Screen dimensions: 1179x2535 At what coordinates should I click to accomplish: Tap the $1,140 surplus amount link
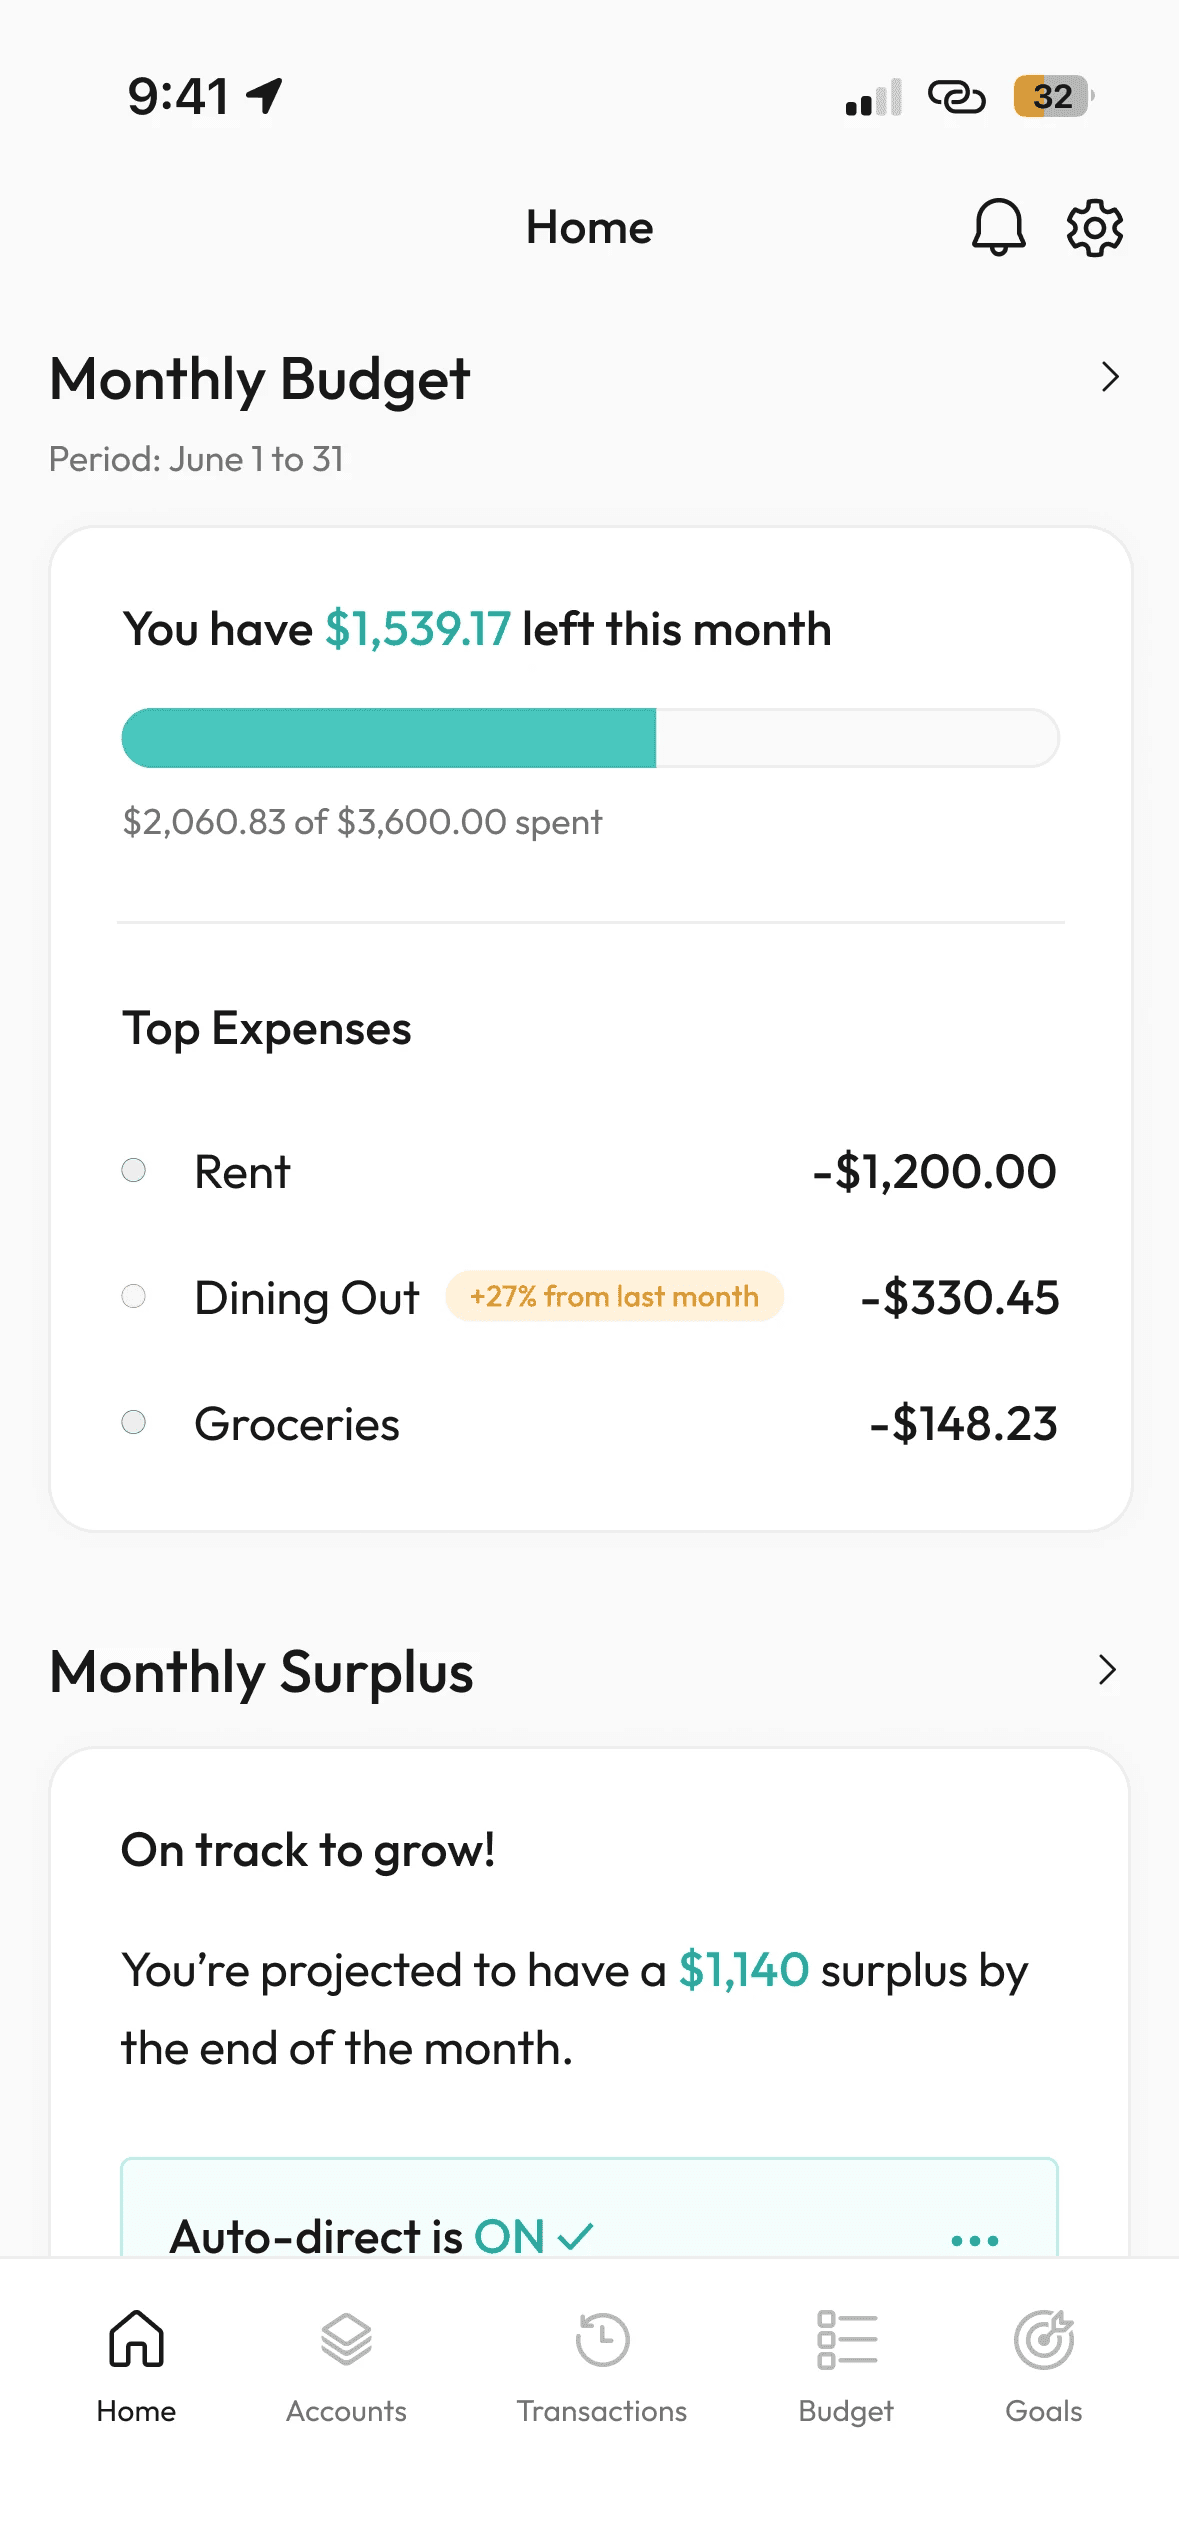pyautogui.click(x=744, y=1970)
